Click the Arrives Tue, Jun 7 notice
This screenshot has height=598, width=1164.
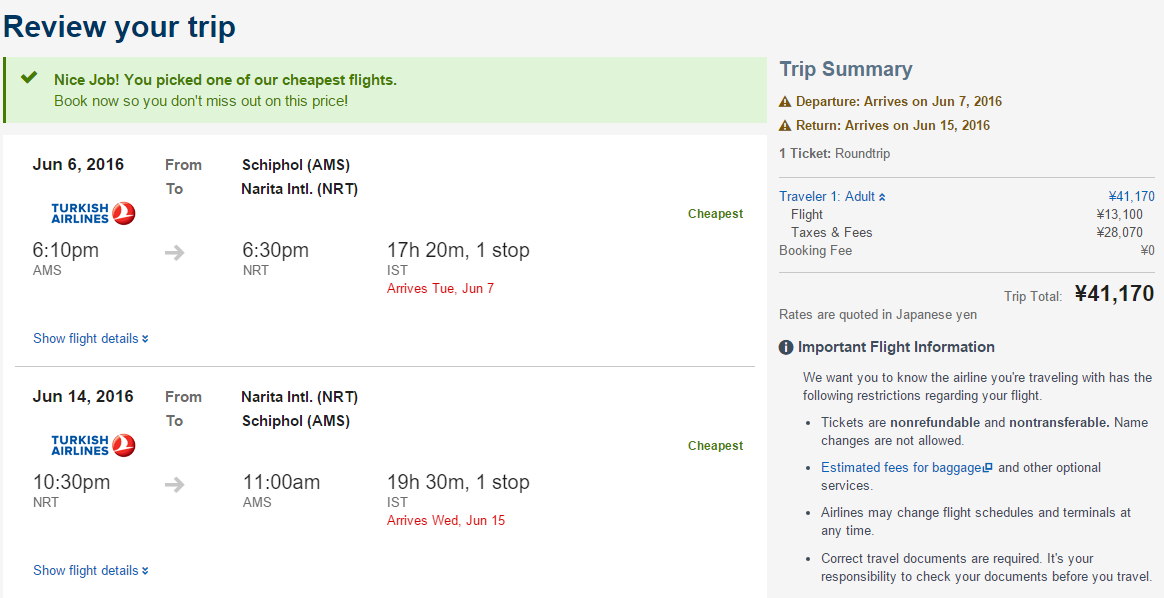click(440, 289)
